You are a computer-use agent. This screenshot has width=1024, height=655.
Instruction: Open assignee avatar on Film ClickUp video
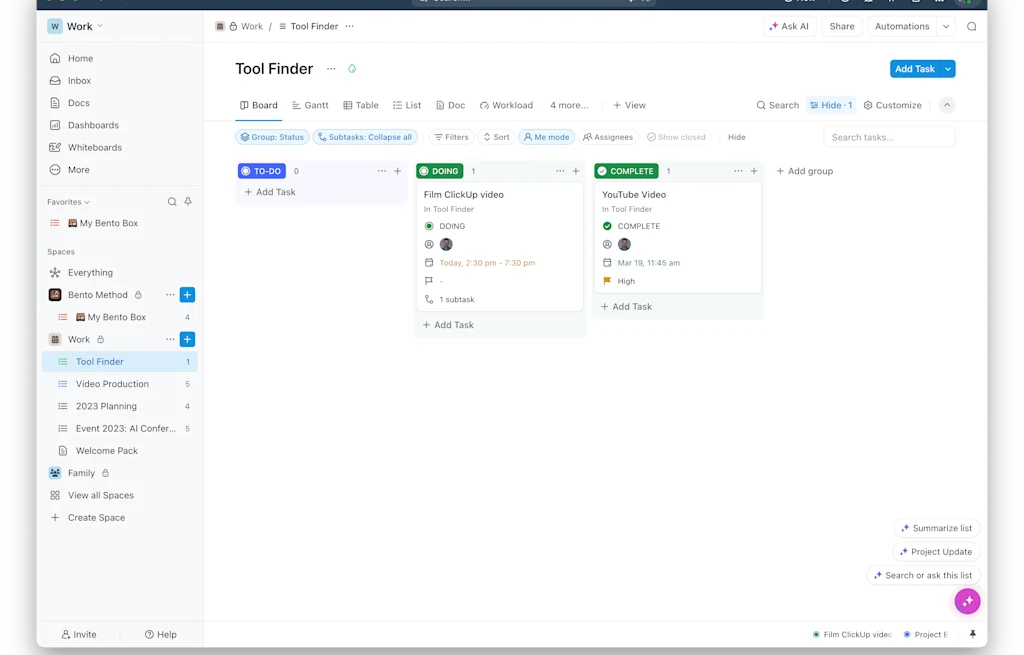tap(446, 244)
